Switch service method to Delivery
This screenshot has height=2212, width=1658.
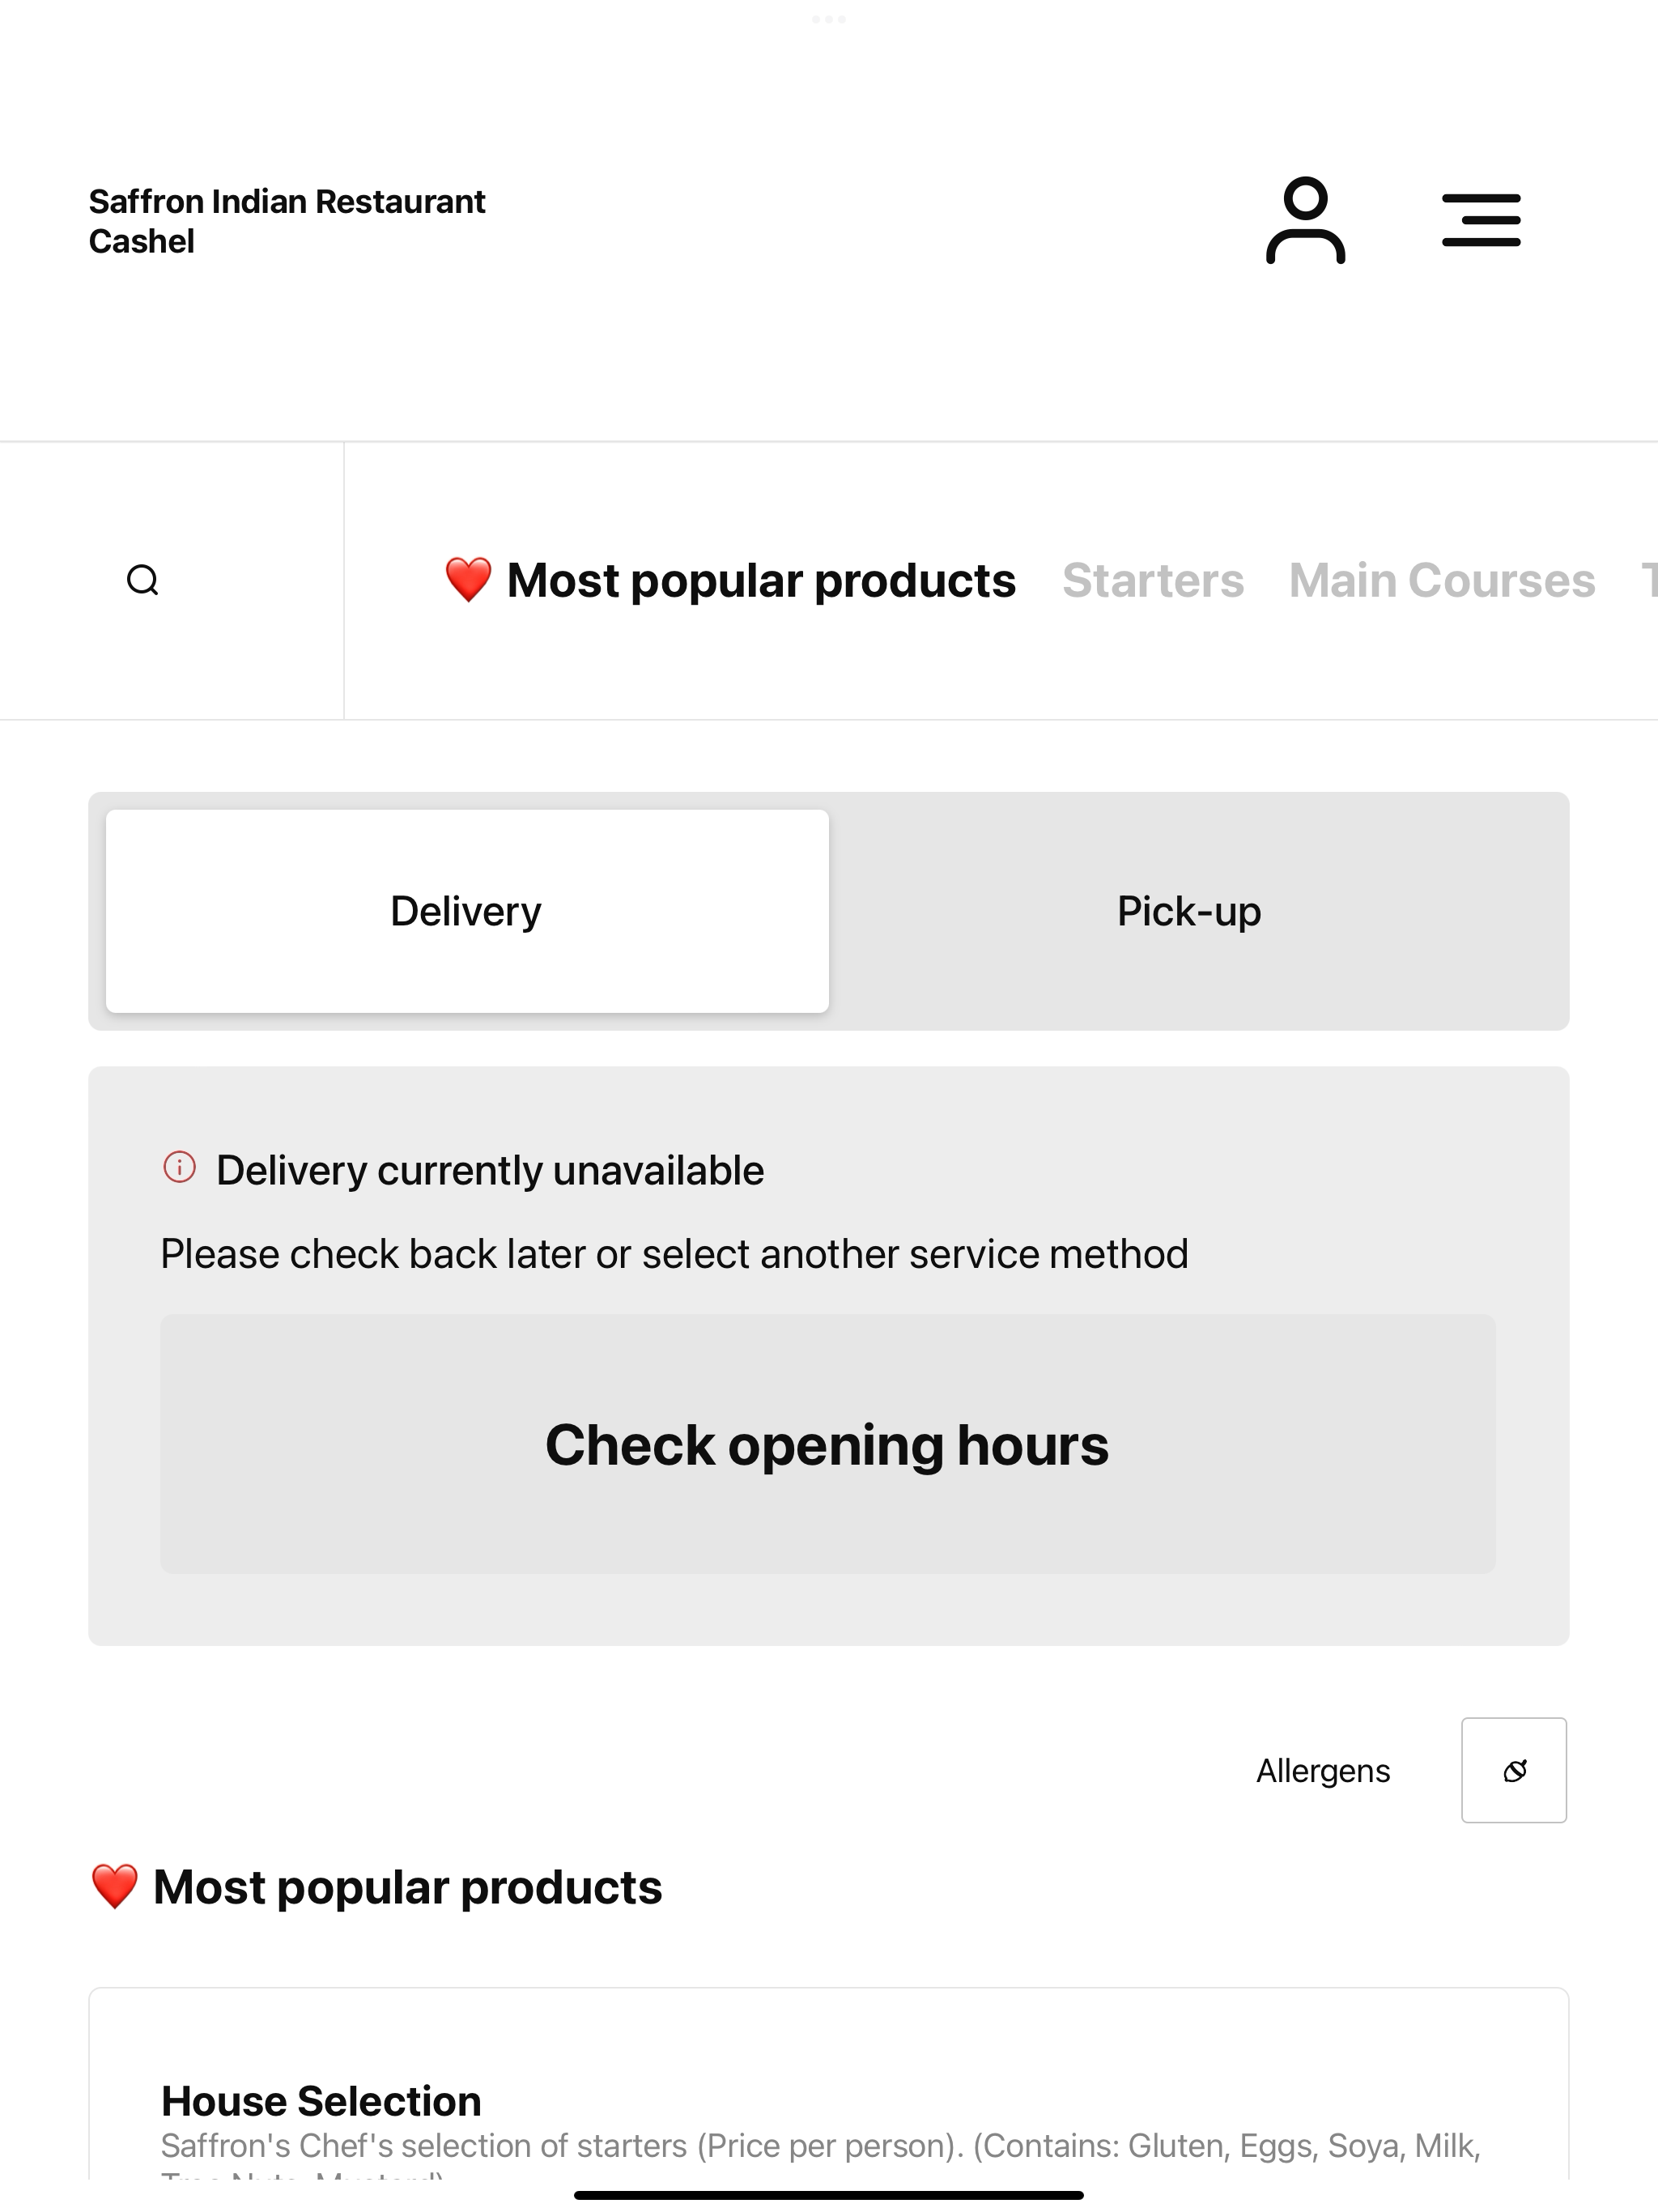(467, 911)
